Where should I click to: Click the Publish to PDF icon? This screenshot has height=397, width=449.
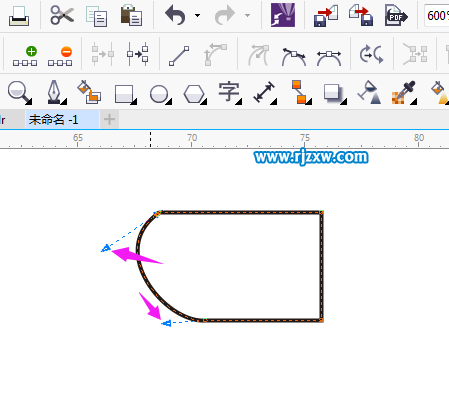point(396,15)
